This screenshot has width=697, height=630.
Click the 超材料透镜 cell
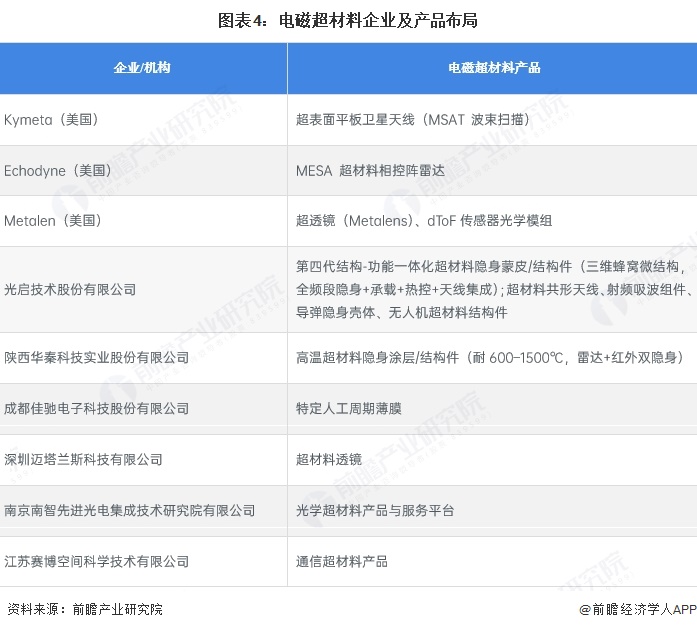coord(492,460)
